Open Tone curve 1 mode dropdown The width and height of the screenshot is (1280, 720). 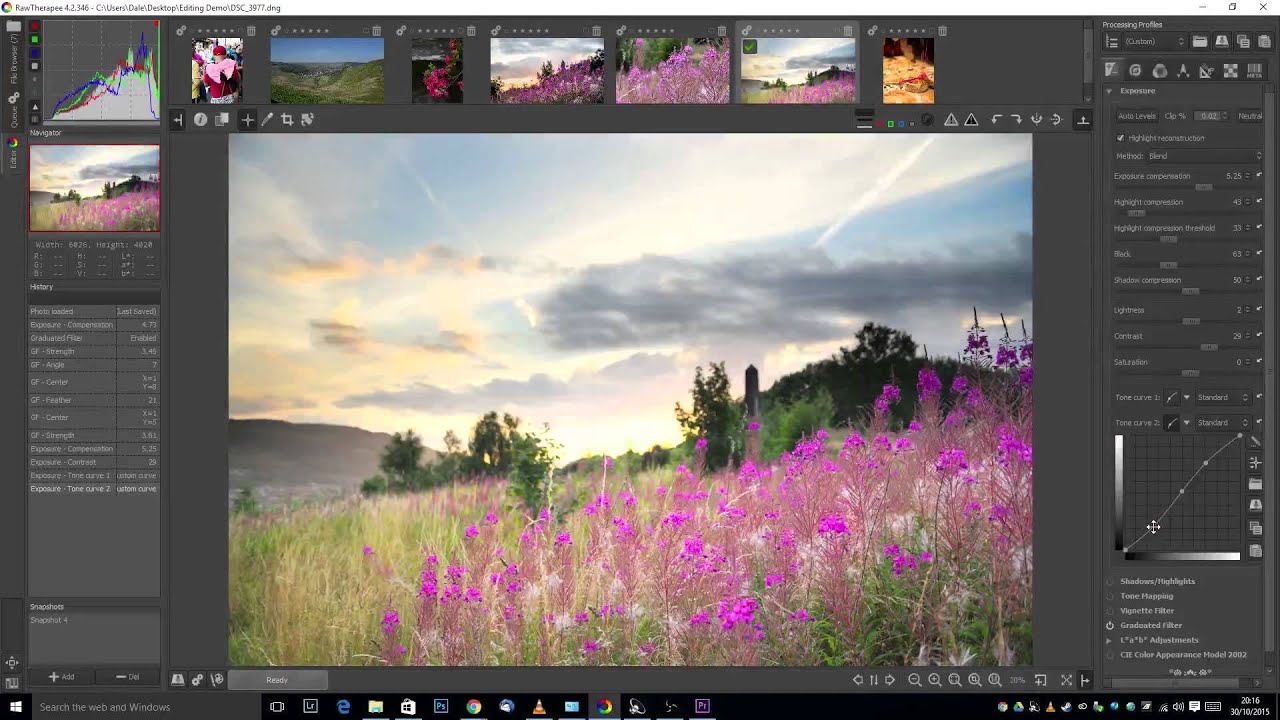coord(1224,397)
